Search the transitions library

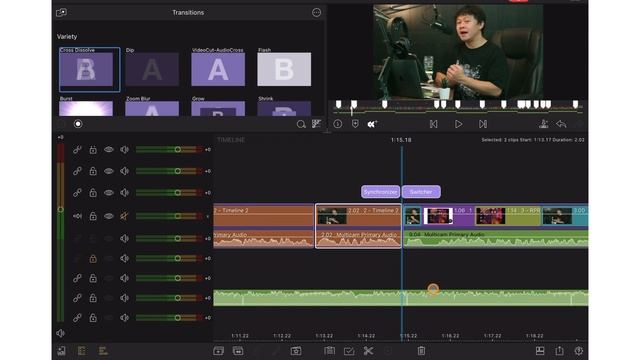(301, 124)
